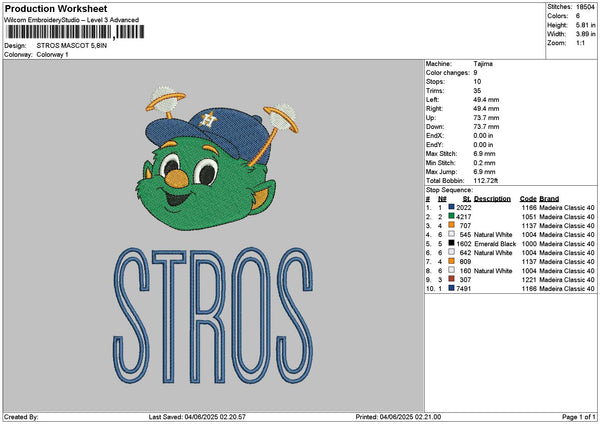Select the design name STROS MASCOT 5,8IN
Image resolution: width=600 pixels, height=424 pixels.
point(74,46)
